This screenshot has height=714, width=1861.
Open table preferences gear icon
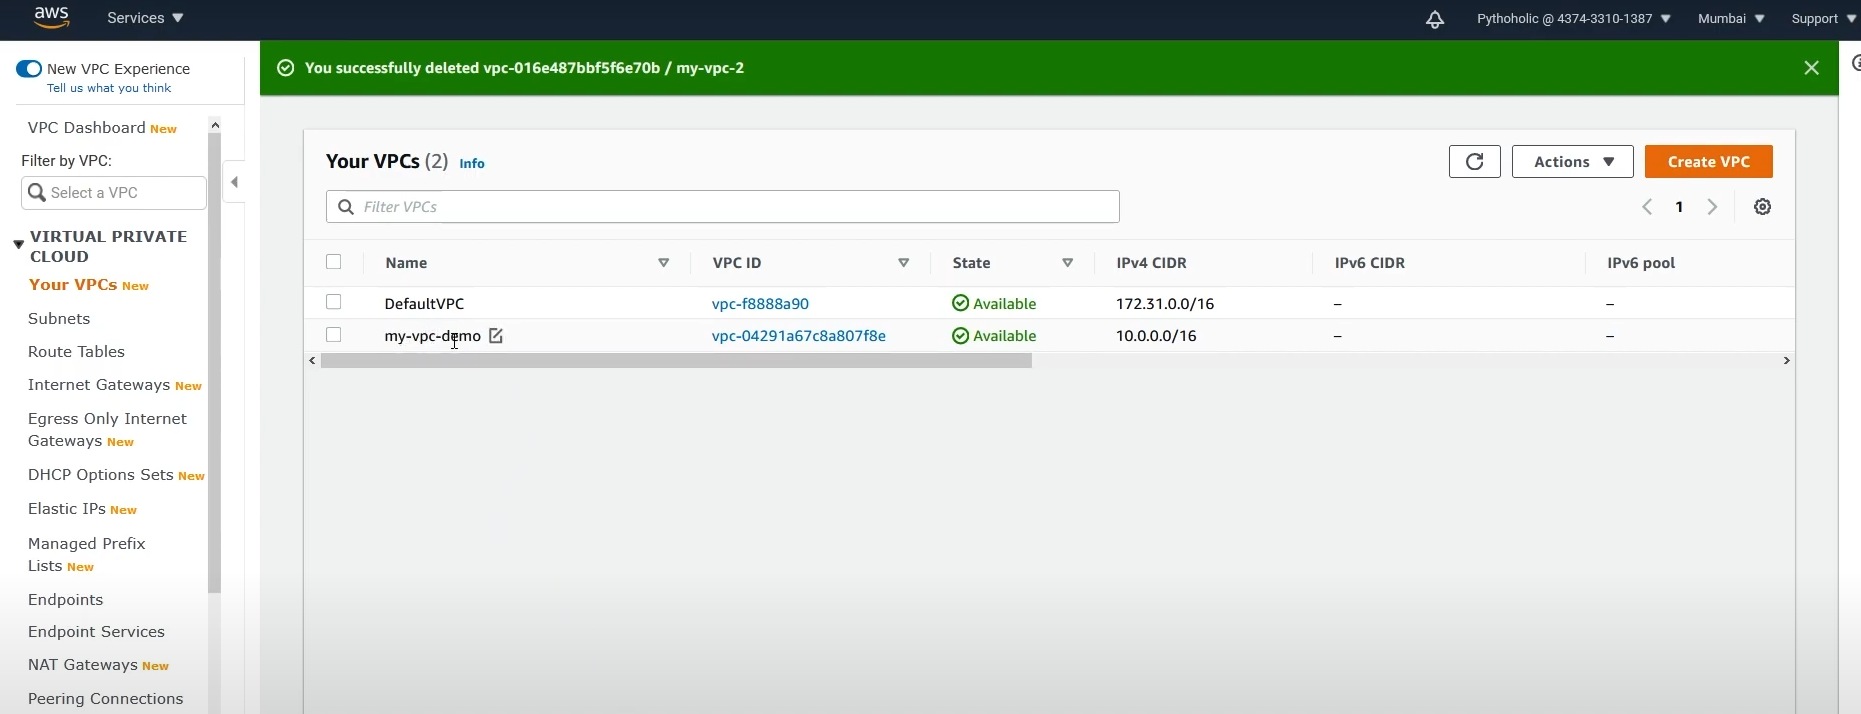pos(1763,207)
